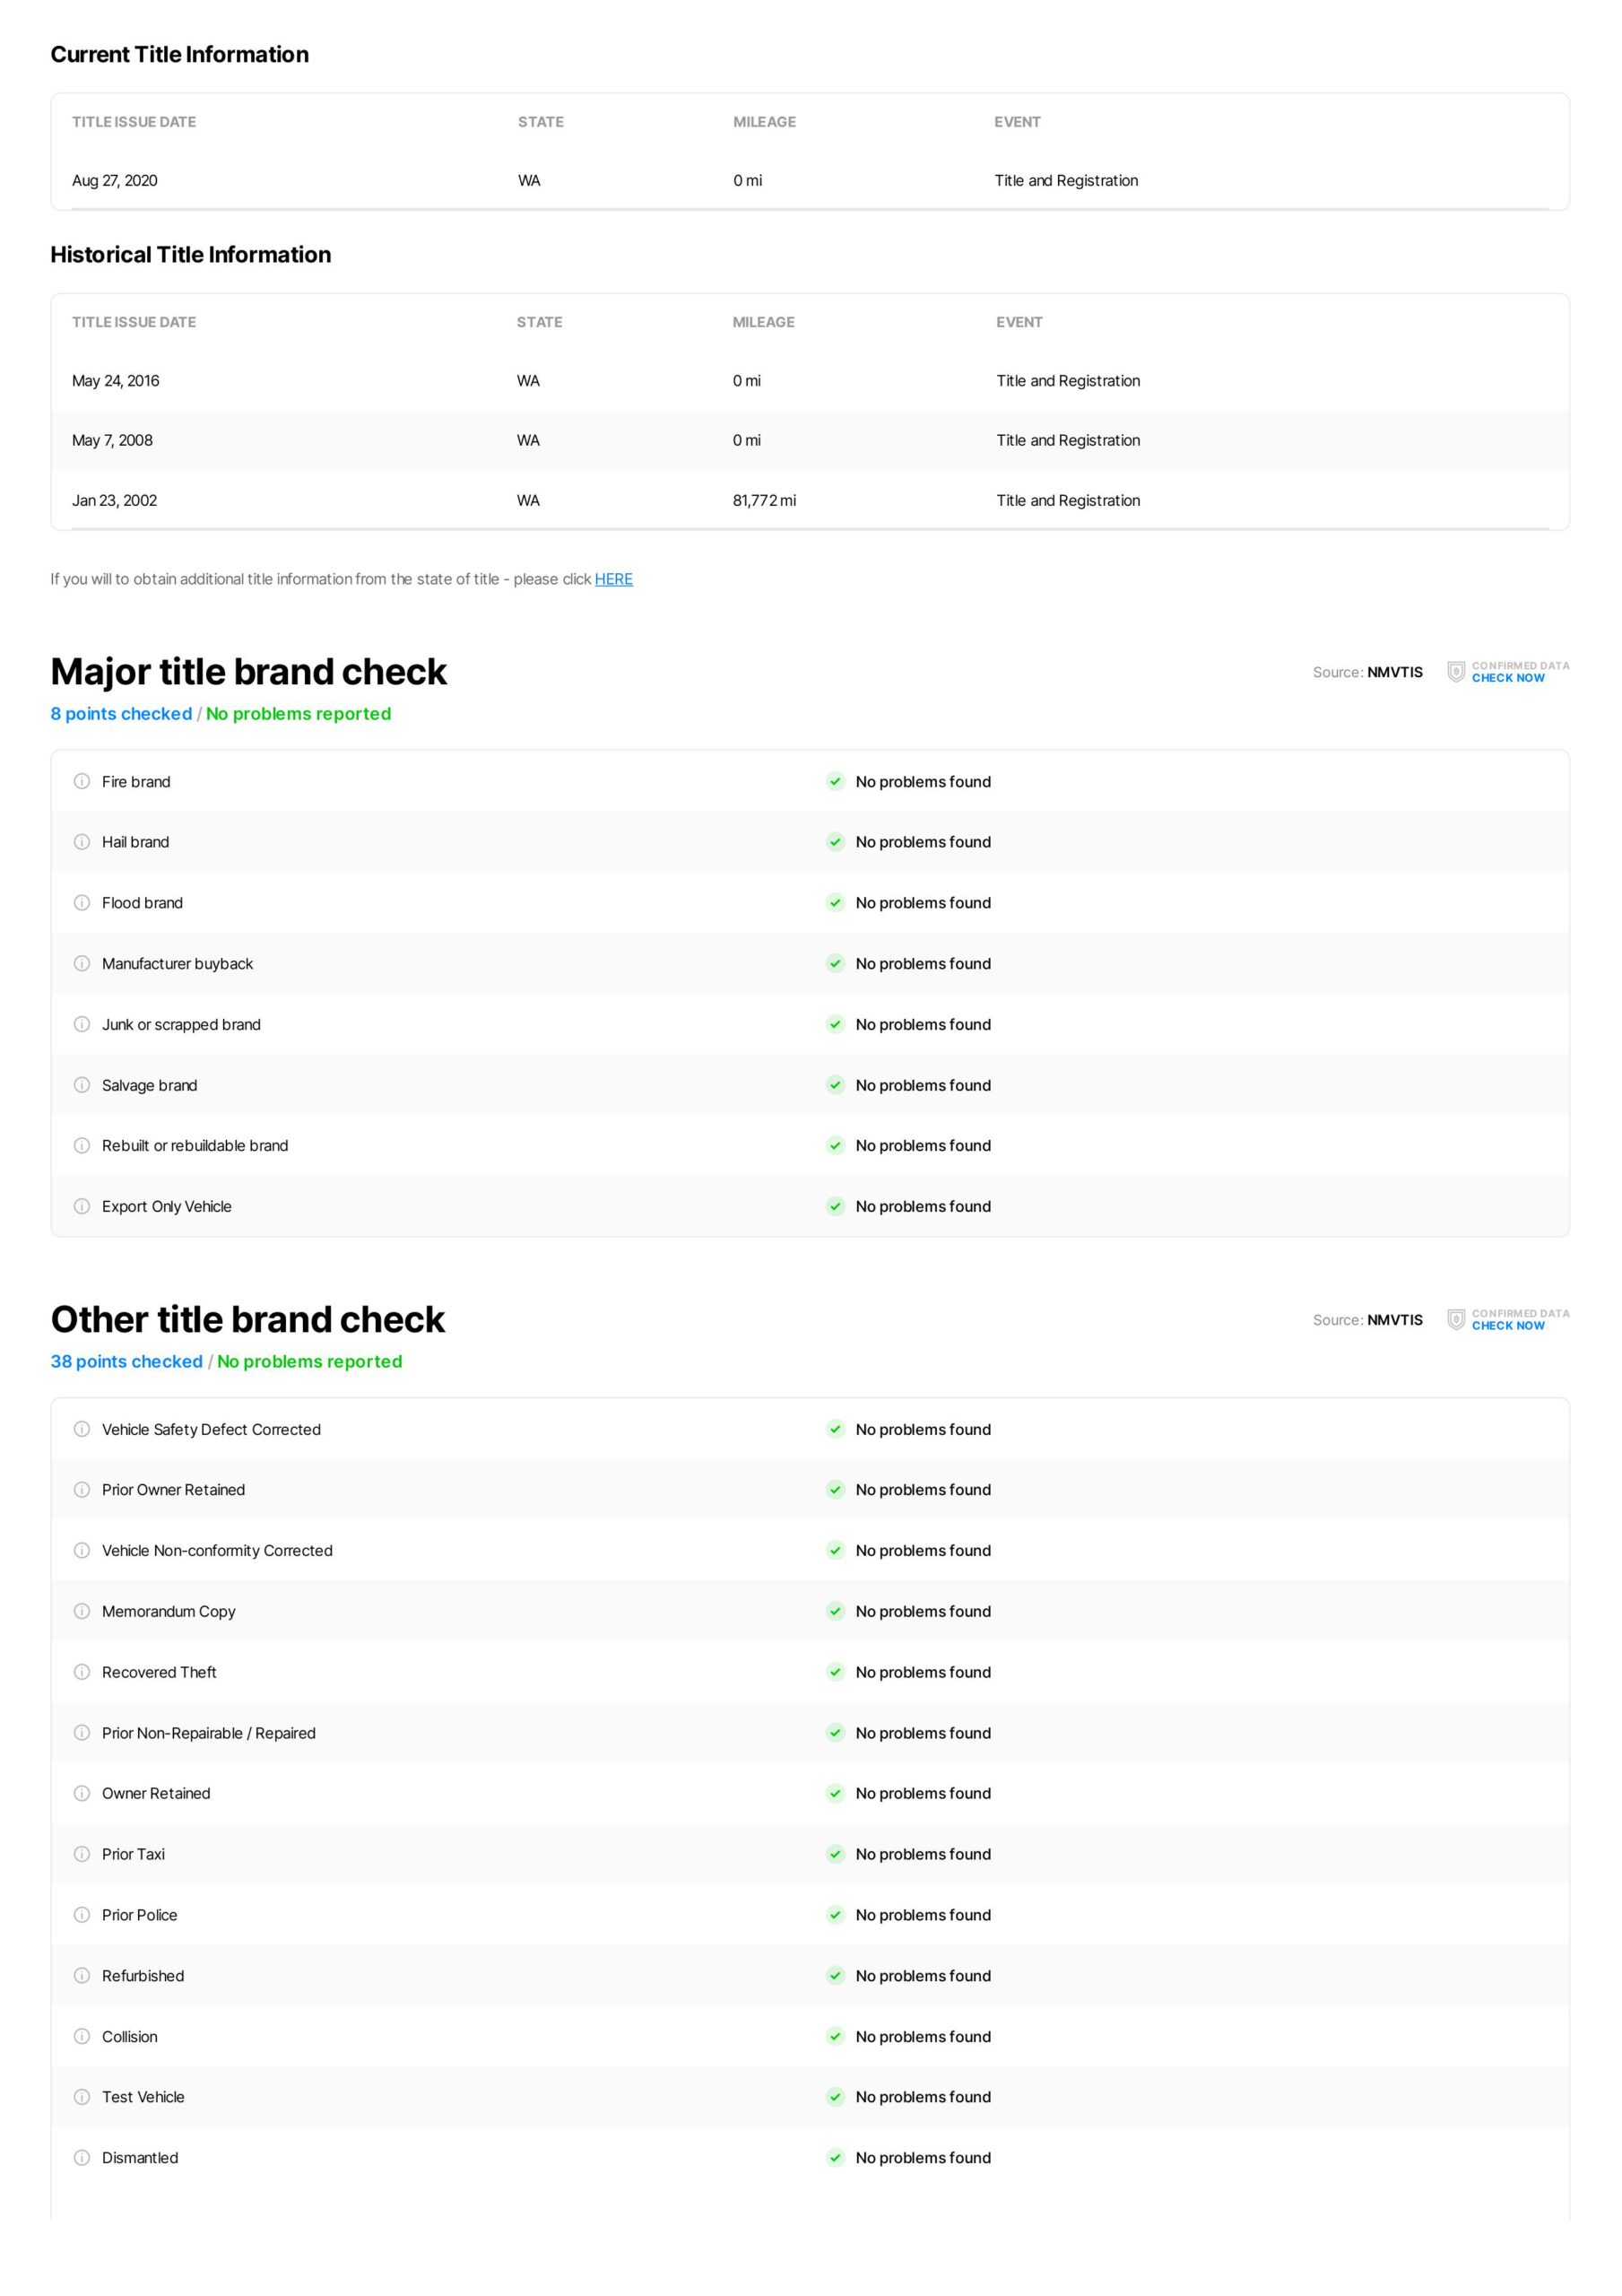Click CHECK NOW beside Major title brand check
Viewport: 1622px width, 2296px height.
1507,678
